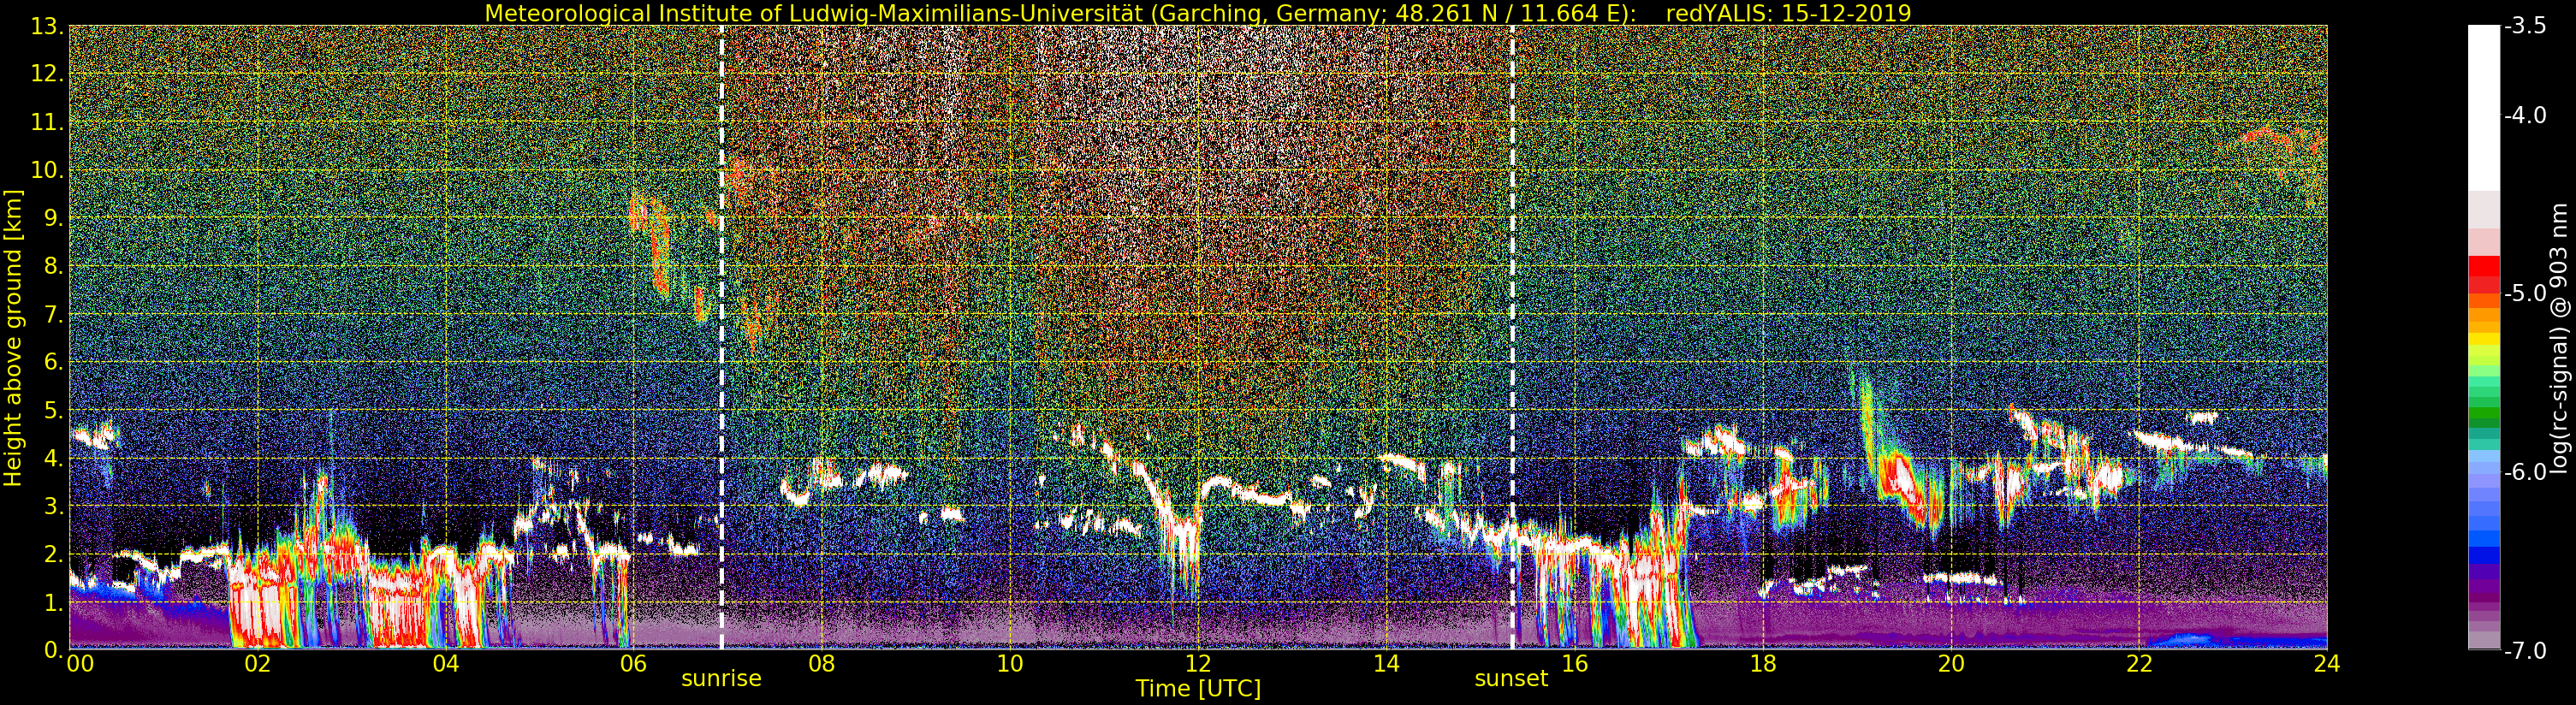The image size is (2576, 705).
Task: Click the '6.' height axis tick label
Action: click(x=53, y=362)
